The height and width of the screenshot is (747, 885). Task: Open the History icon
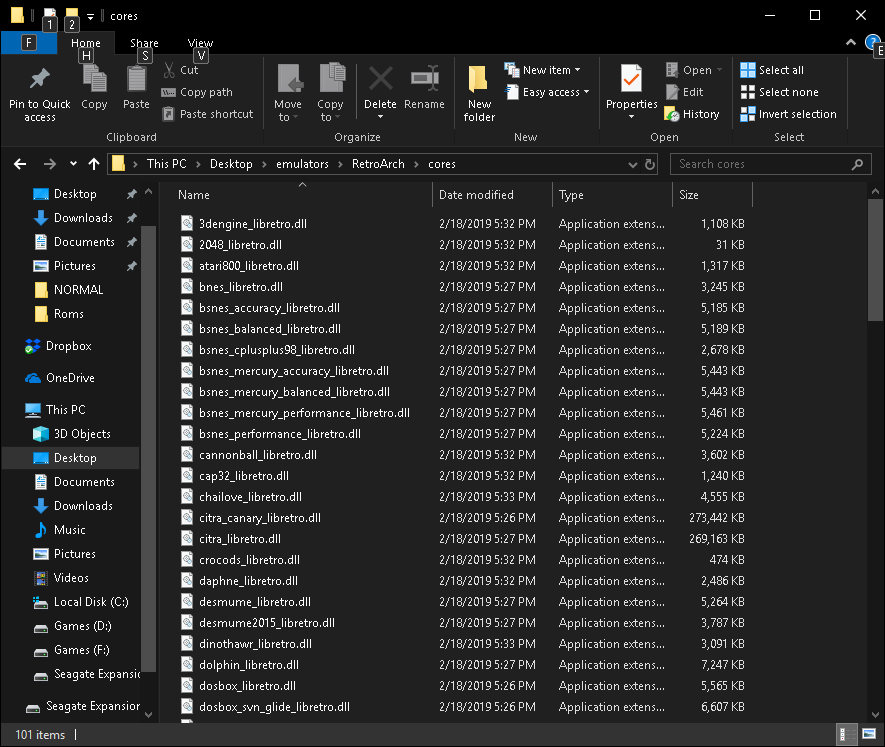pyautogui.click(x=672, y=114)
